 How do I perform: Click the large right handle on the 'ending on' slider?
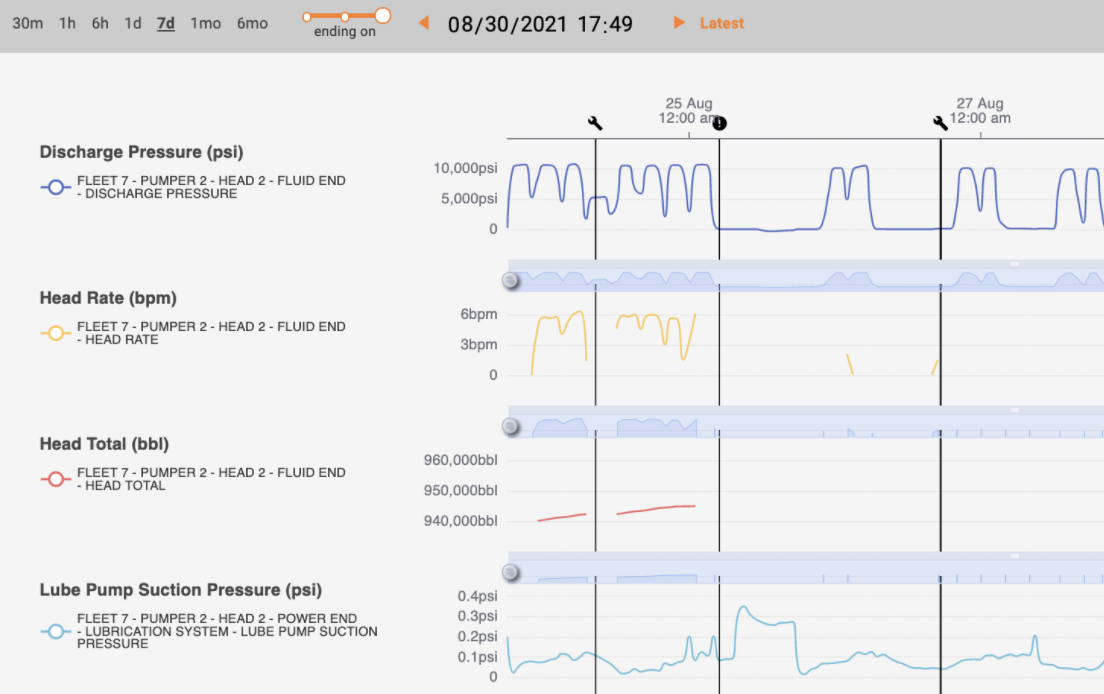tap(382, 15)
